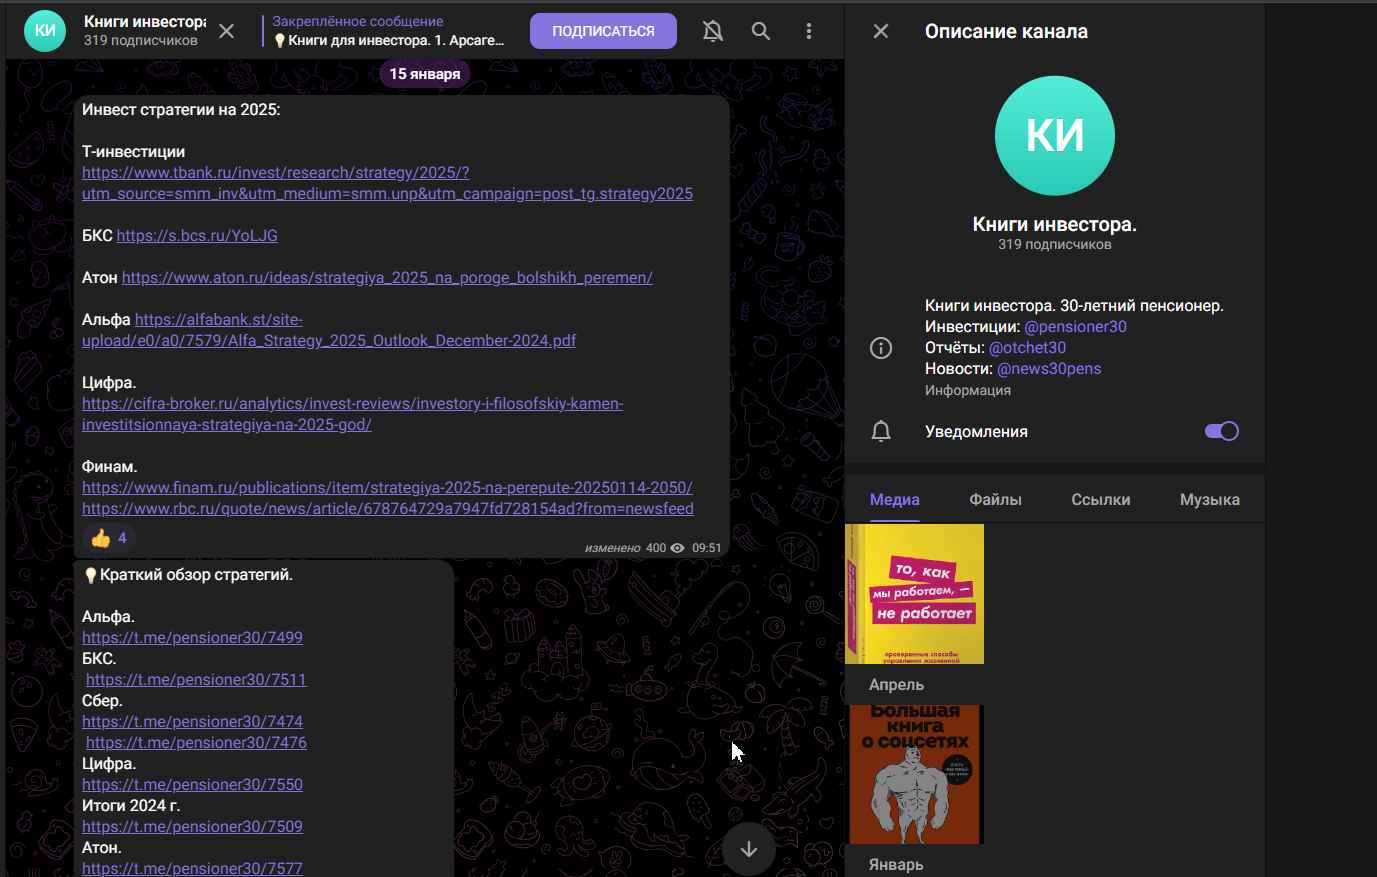1377x877 pixels.
Task: Click the 15 января date badge
Action: pyautogui.click(x=425, y=74)
